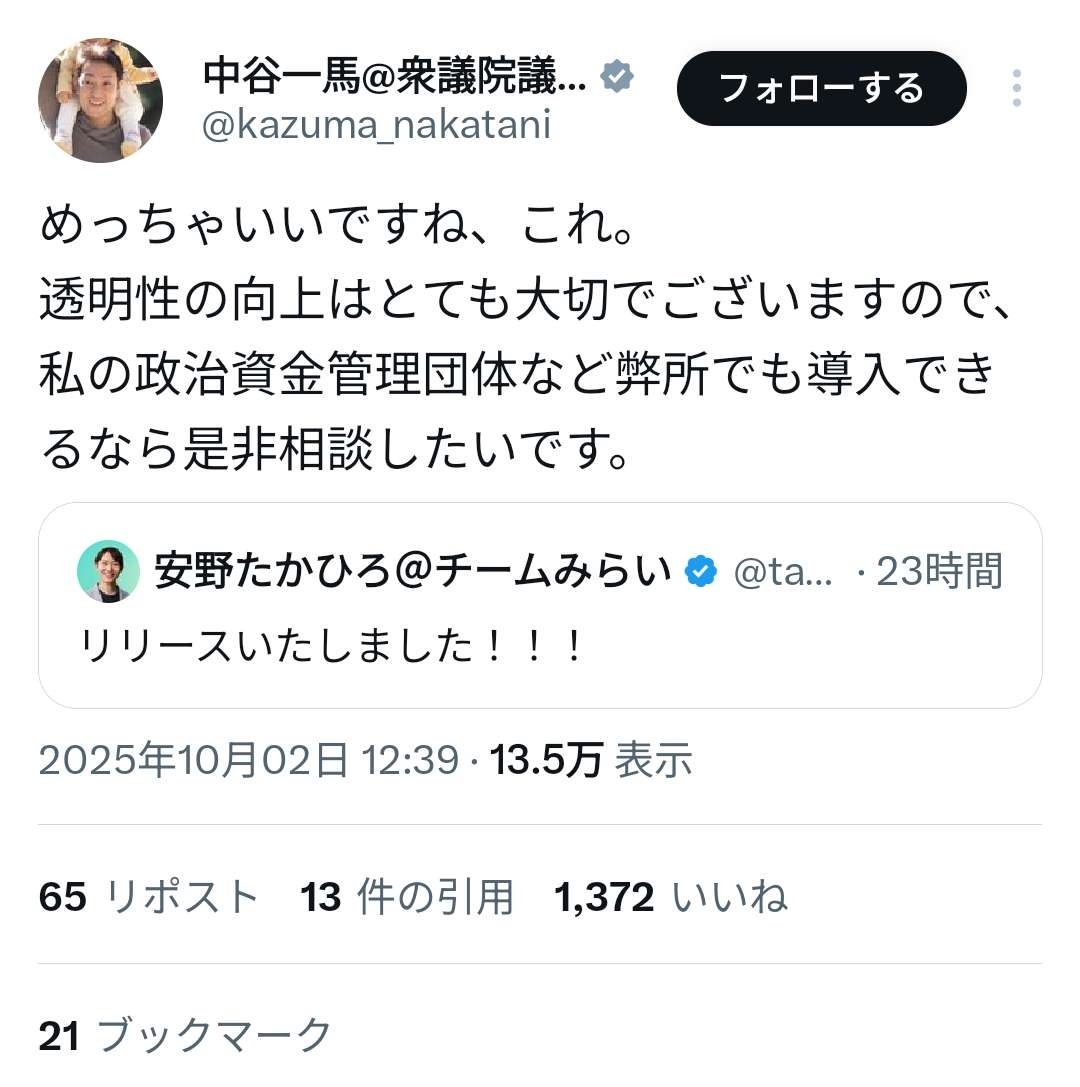Open the quoted post text リリースいたしました！！！

tap(330, 648)
